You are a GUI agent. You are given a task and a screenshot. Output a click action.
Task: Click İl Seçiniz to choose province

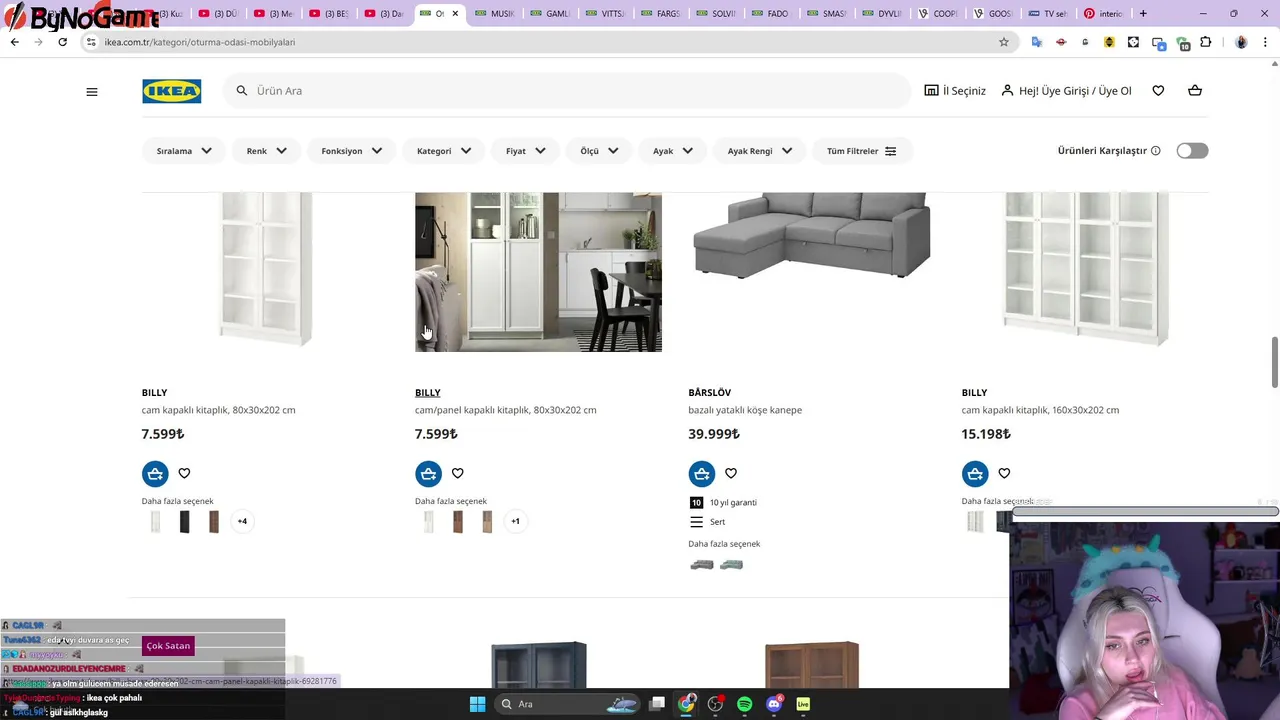(x=955, y=91)
